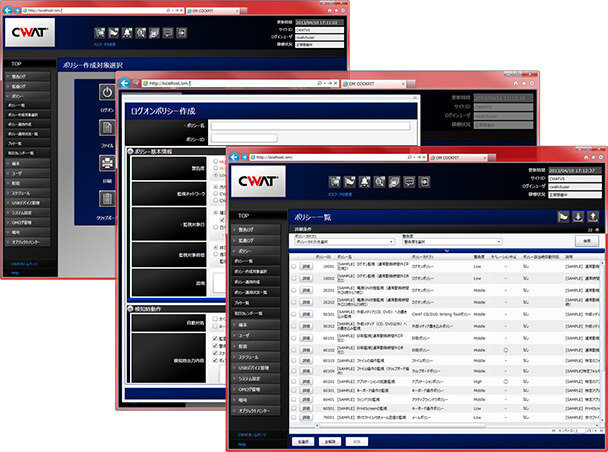Click the 検索 button in the filter panel
608x452 pixels.
(x=587, y=241)
